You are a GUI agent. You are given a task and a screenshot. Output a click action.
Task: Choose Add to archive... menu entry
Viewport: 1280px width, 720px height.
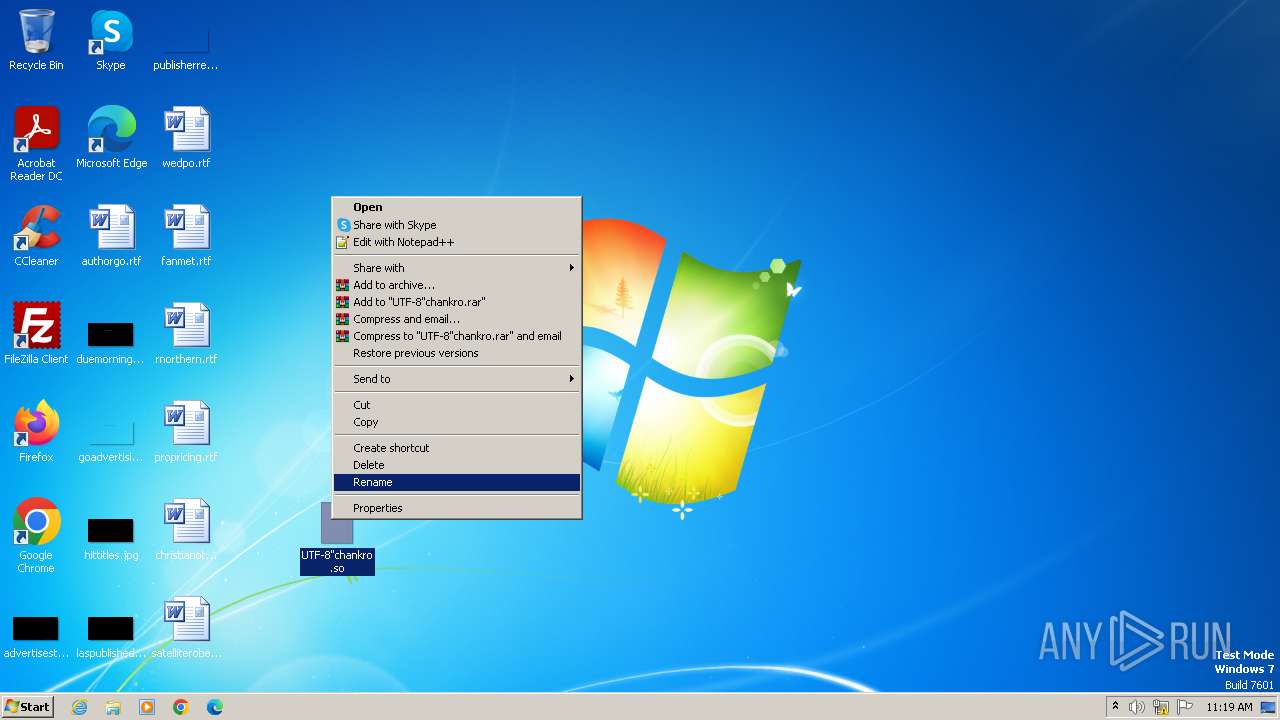pyautogui.click(x=456, y=285)
